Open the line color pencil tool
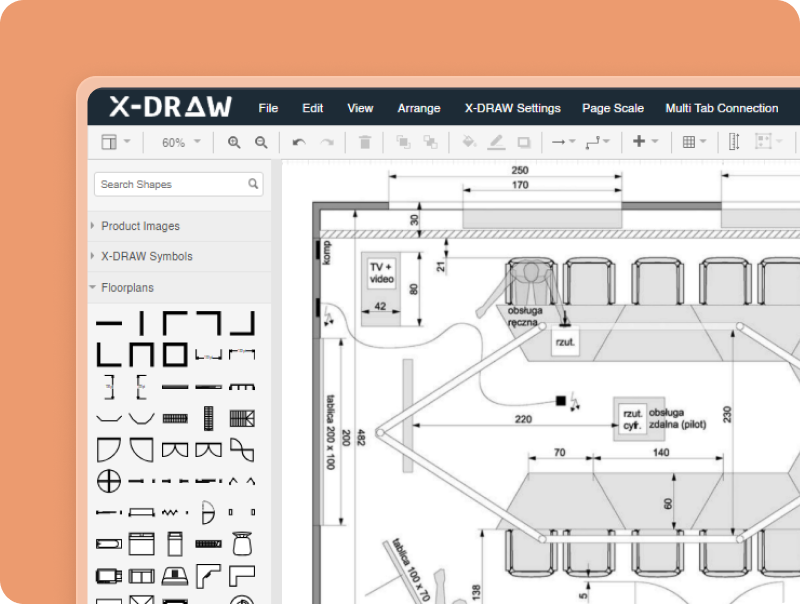The height and width of the screenshot is (604, 800). [x=496, y=142]
